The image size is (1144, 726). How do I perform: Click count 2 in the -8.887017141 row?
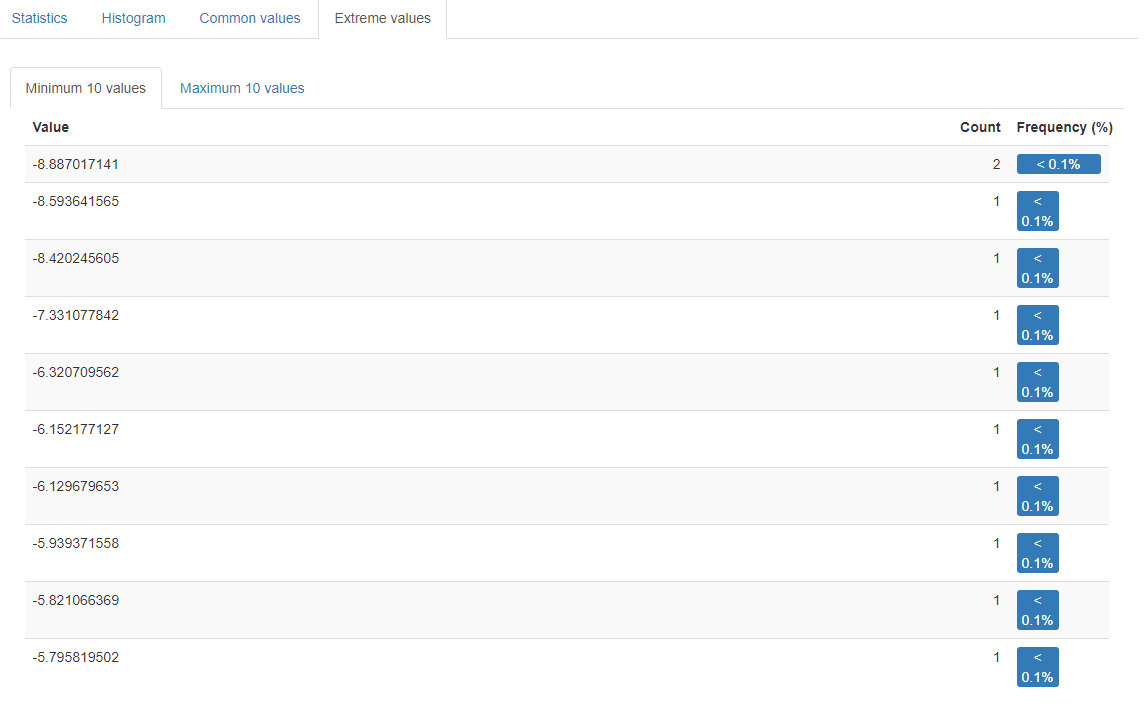point(997,164)
